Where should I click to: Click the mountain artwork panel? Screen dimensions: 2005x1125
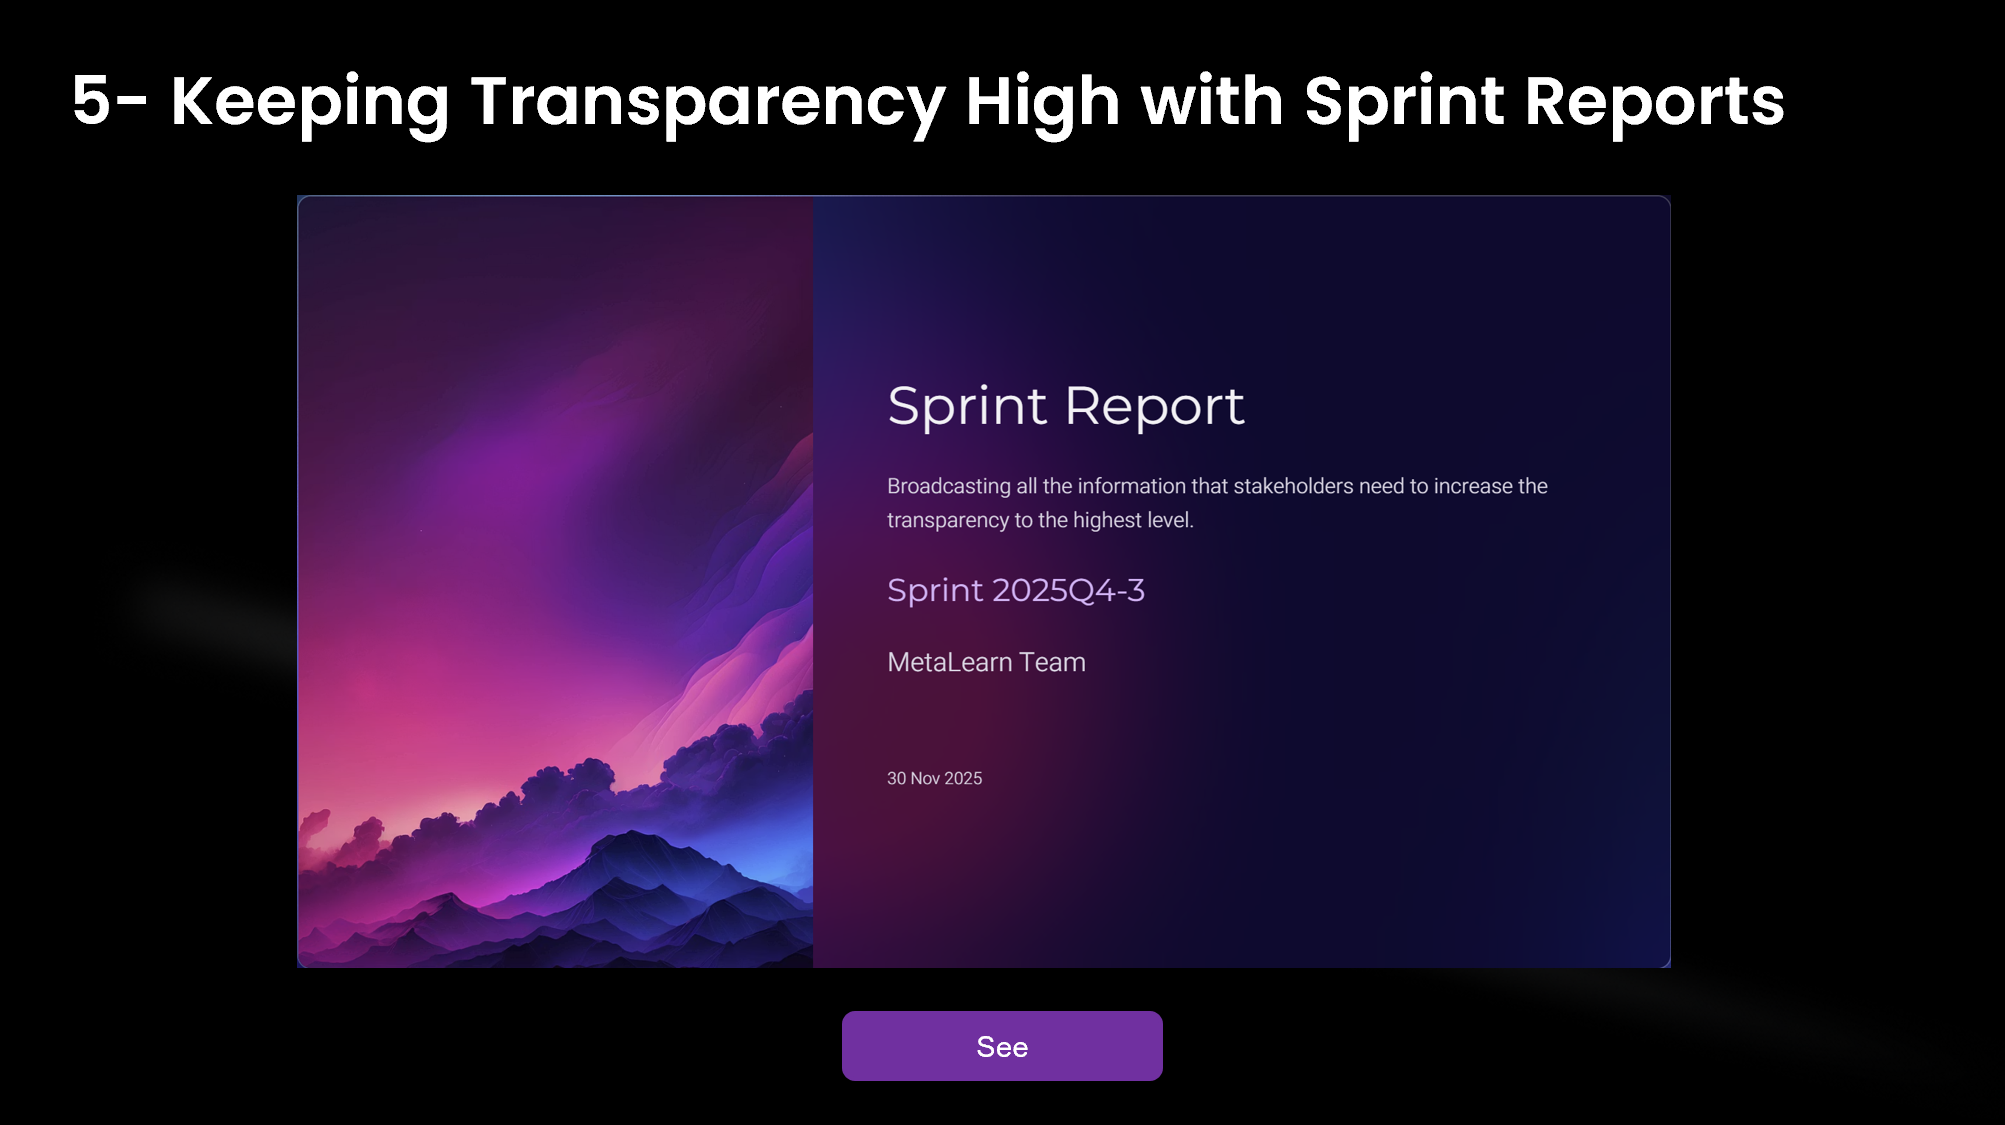(x=555, y=580)
